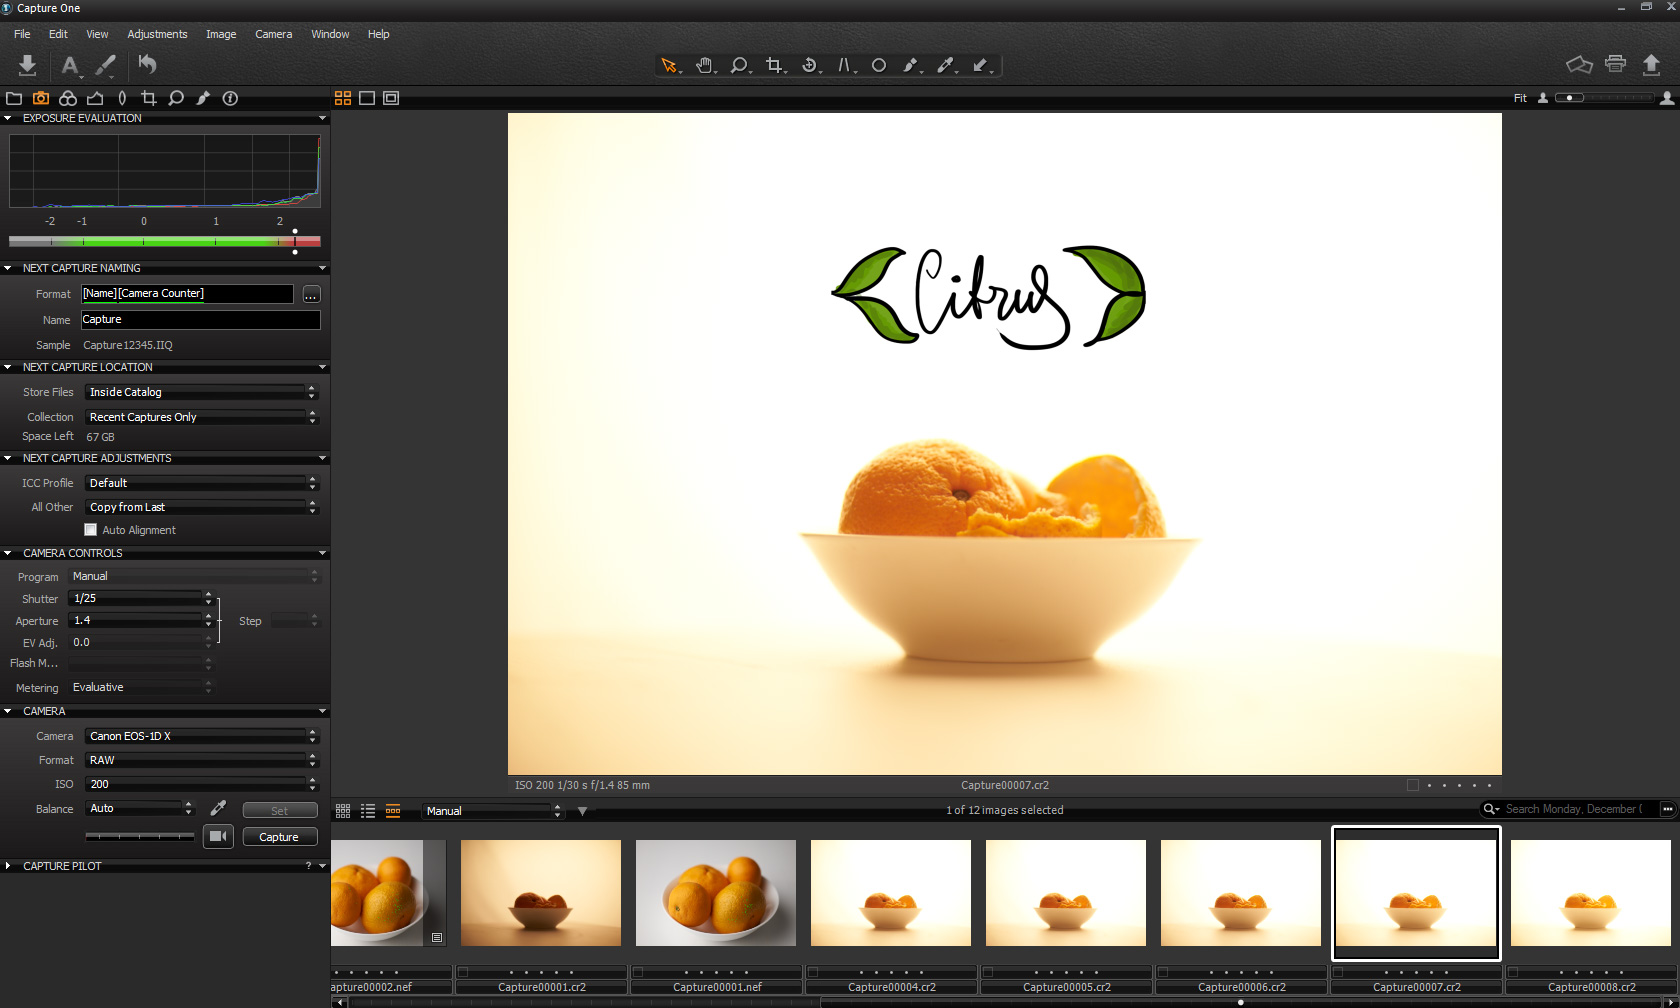Open the Library folder tool tab
Screen dimensions: 1680x1008
pos(14,98)
